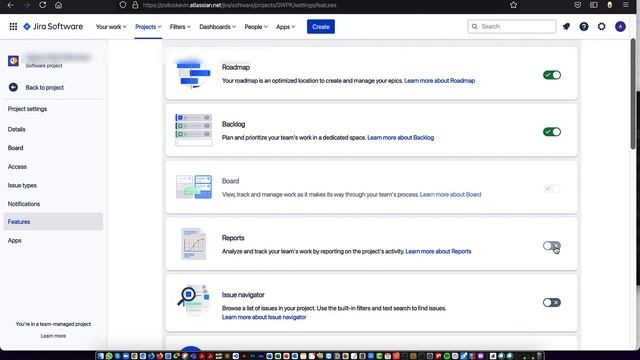Open Finder from the Dock
The image size is (640, 360).
point(100,356)
